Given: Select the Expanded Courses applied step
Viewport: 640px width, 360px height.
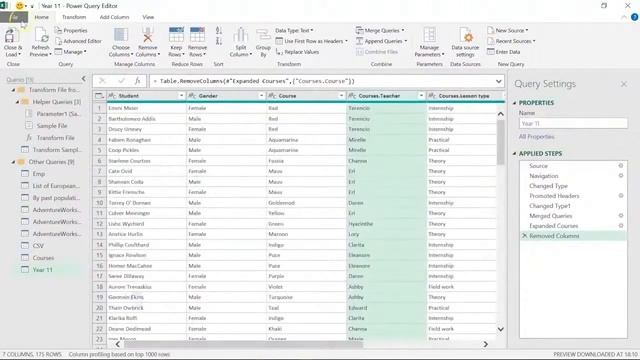Looking at the screenshot, I should (553, 226).
